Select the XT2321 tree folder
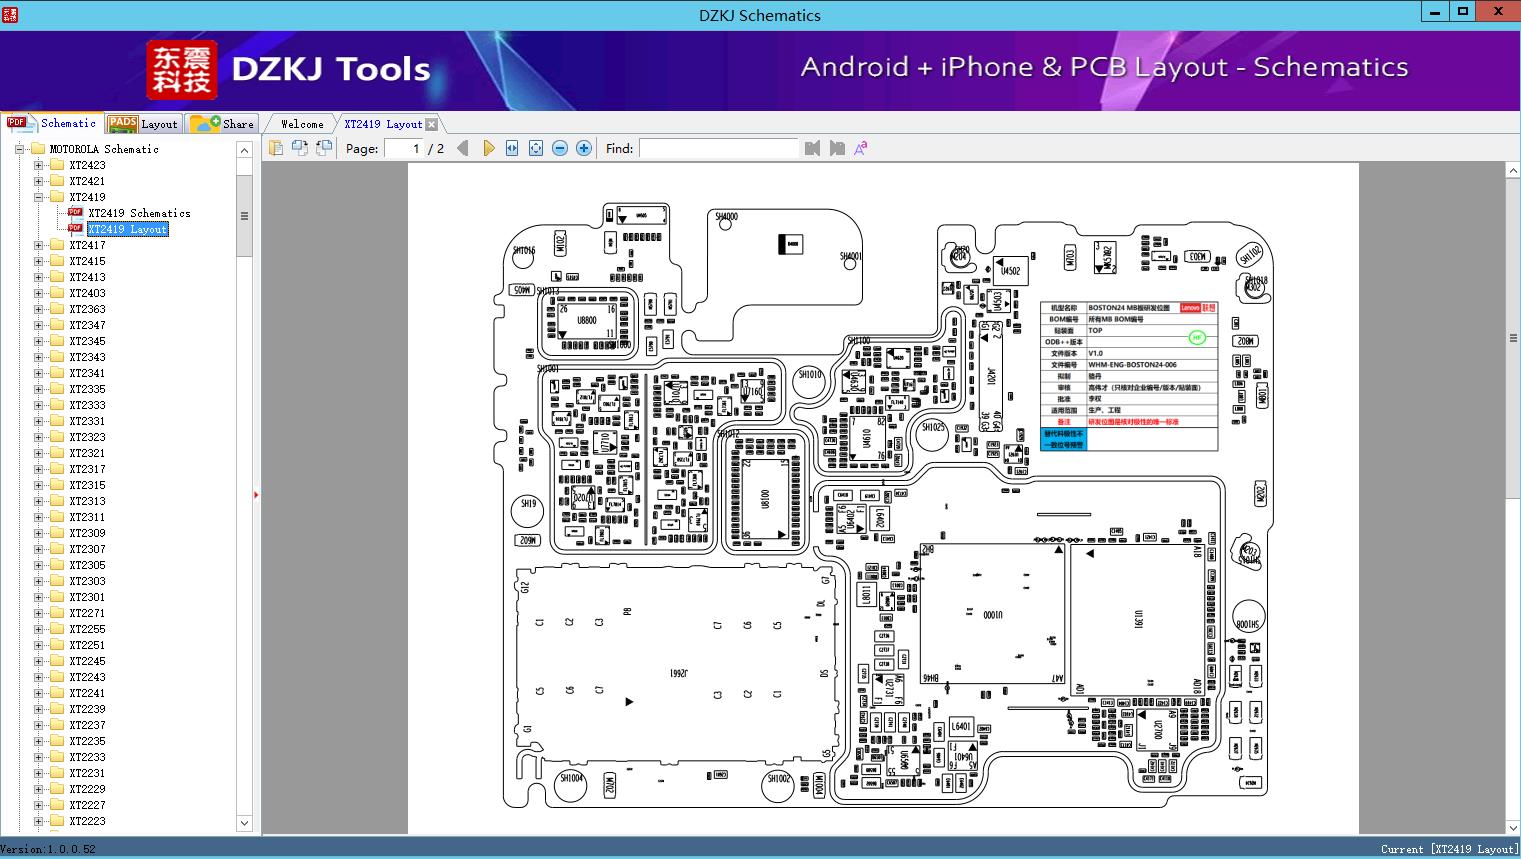 click(87, 453)
